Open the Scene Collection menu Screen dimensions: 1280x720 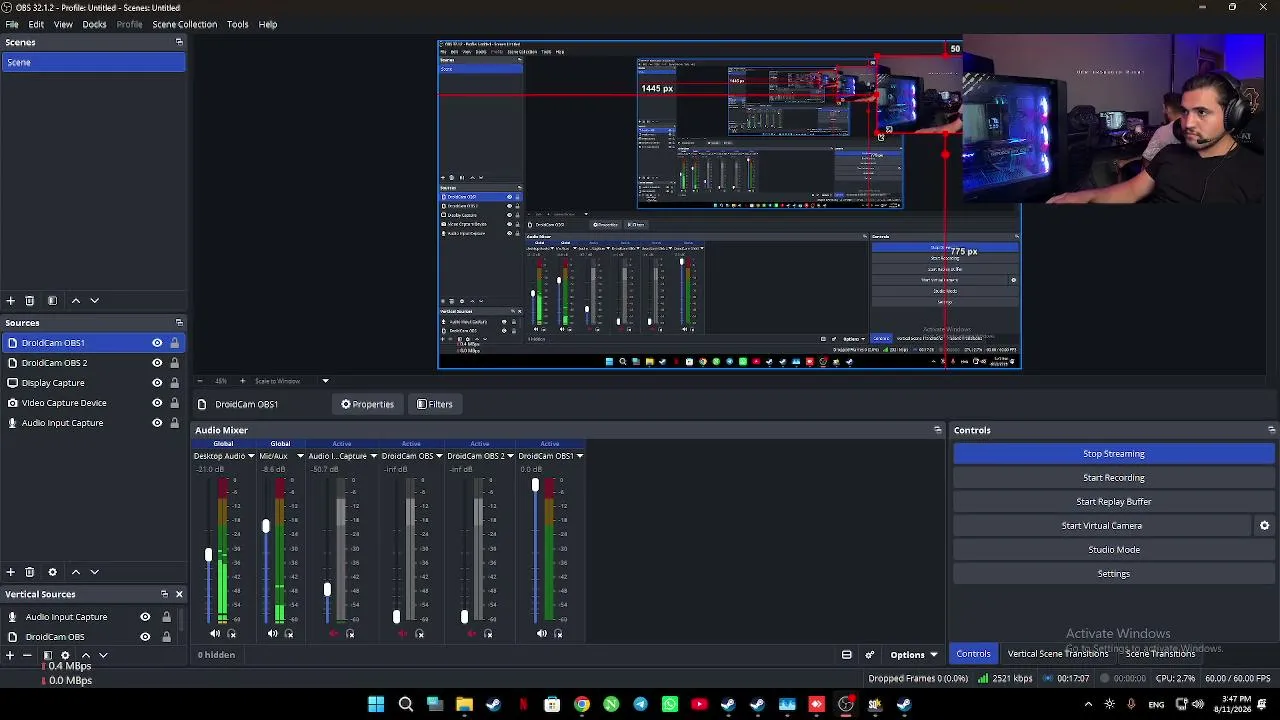184,24
